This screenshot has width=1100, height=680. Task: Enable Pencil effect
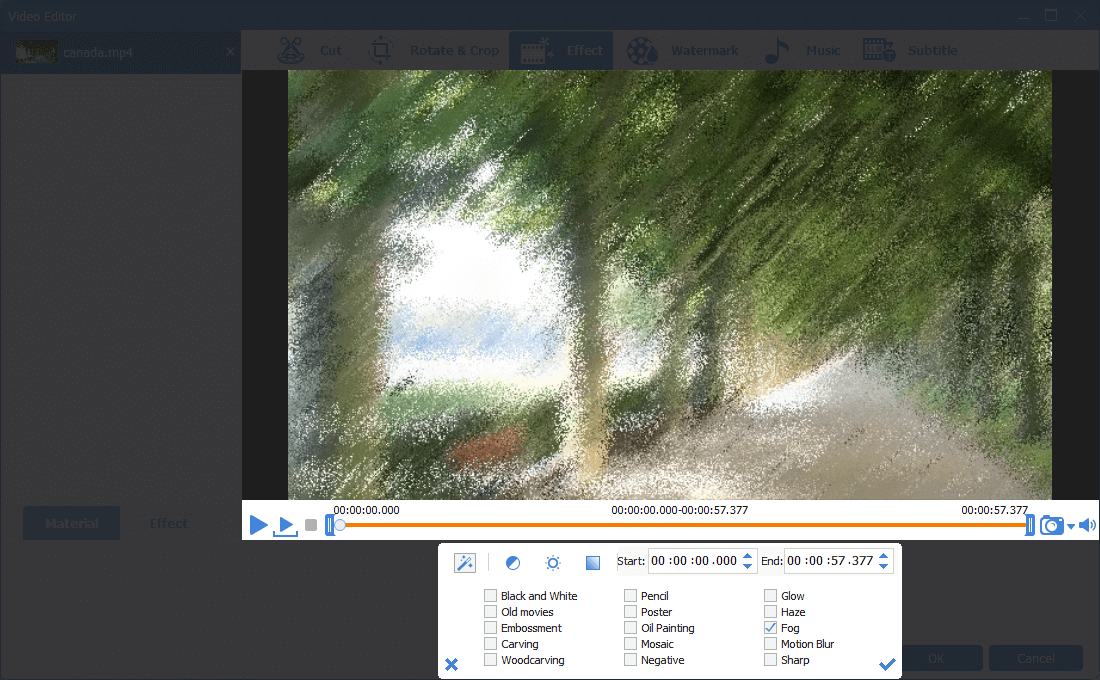[630, 596]
